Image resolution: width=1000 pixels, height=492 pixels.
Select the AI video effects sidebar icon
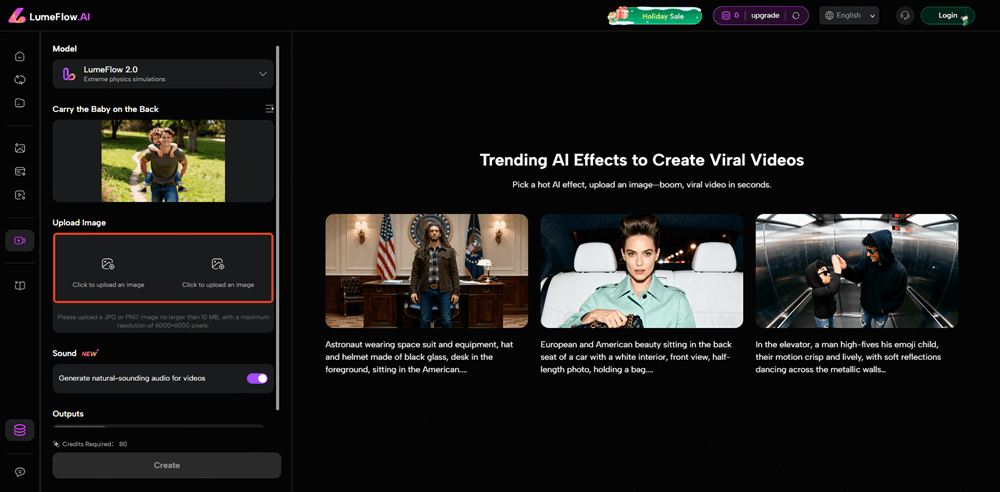click(20, 240)
